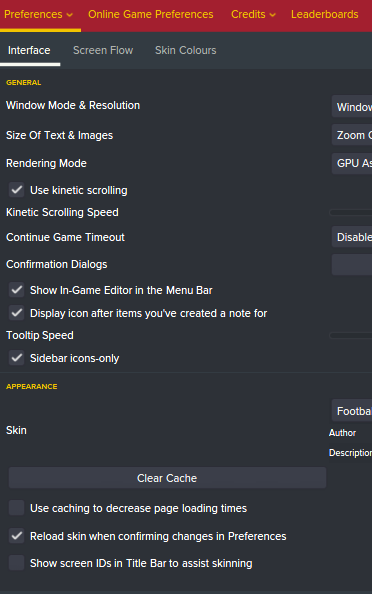This screenshot has width=372, height=594.
Task: Open the Continue Game Timeout dropdown
Action: coord(352,237)
